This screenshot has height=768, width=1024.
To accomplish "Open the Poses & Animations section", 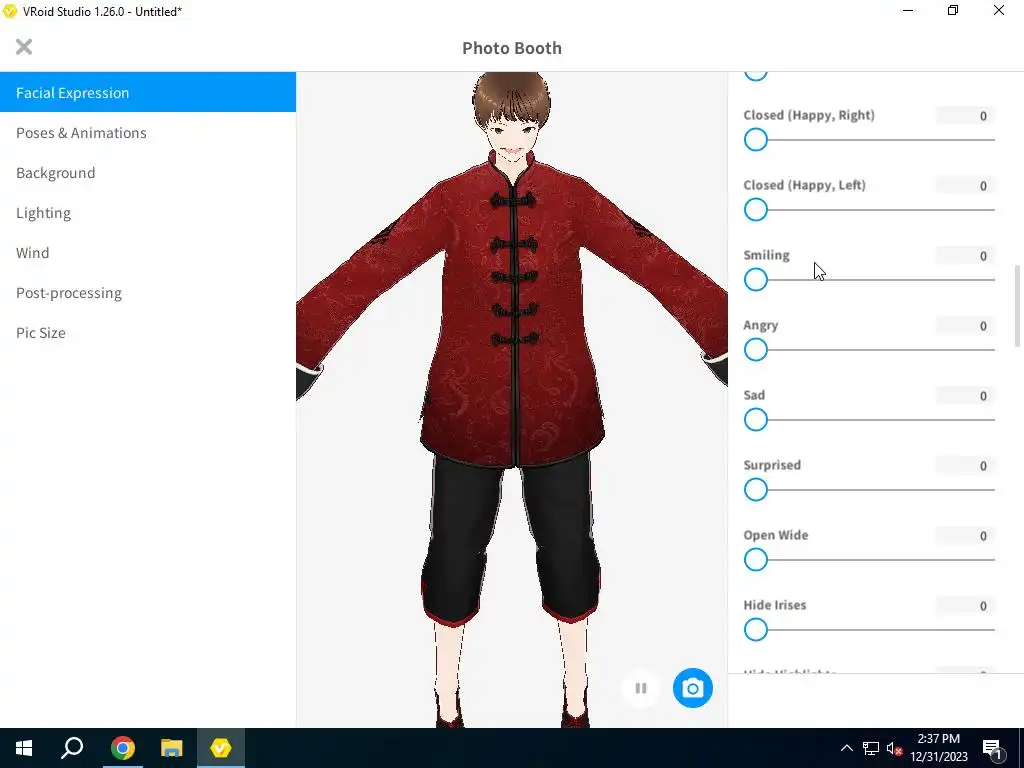I will point(148,133).
